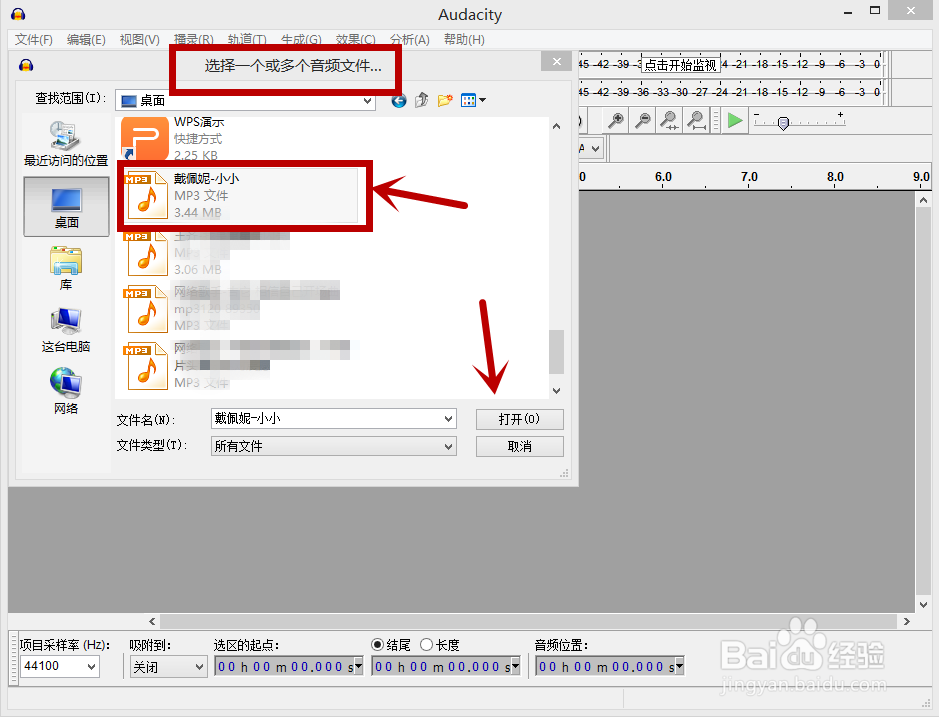Select the Length (长度) radio button
939x717 pixels.
pyautogui.click(x=426, y=645)
